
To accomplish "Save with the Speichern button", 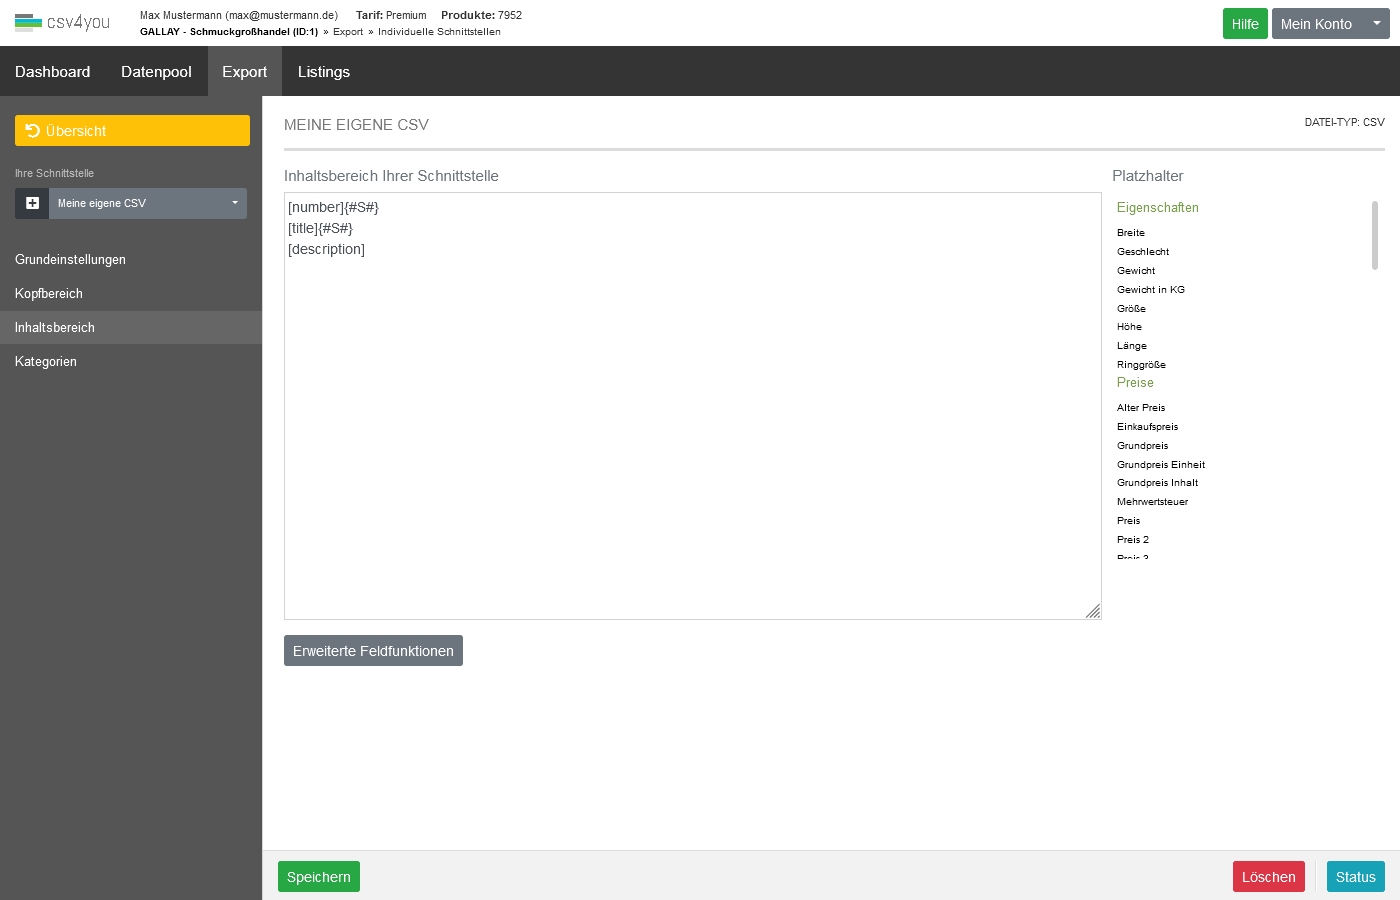I will (x=318, y=877).
